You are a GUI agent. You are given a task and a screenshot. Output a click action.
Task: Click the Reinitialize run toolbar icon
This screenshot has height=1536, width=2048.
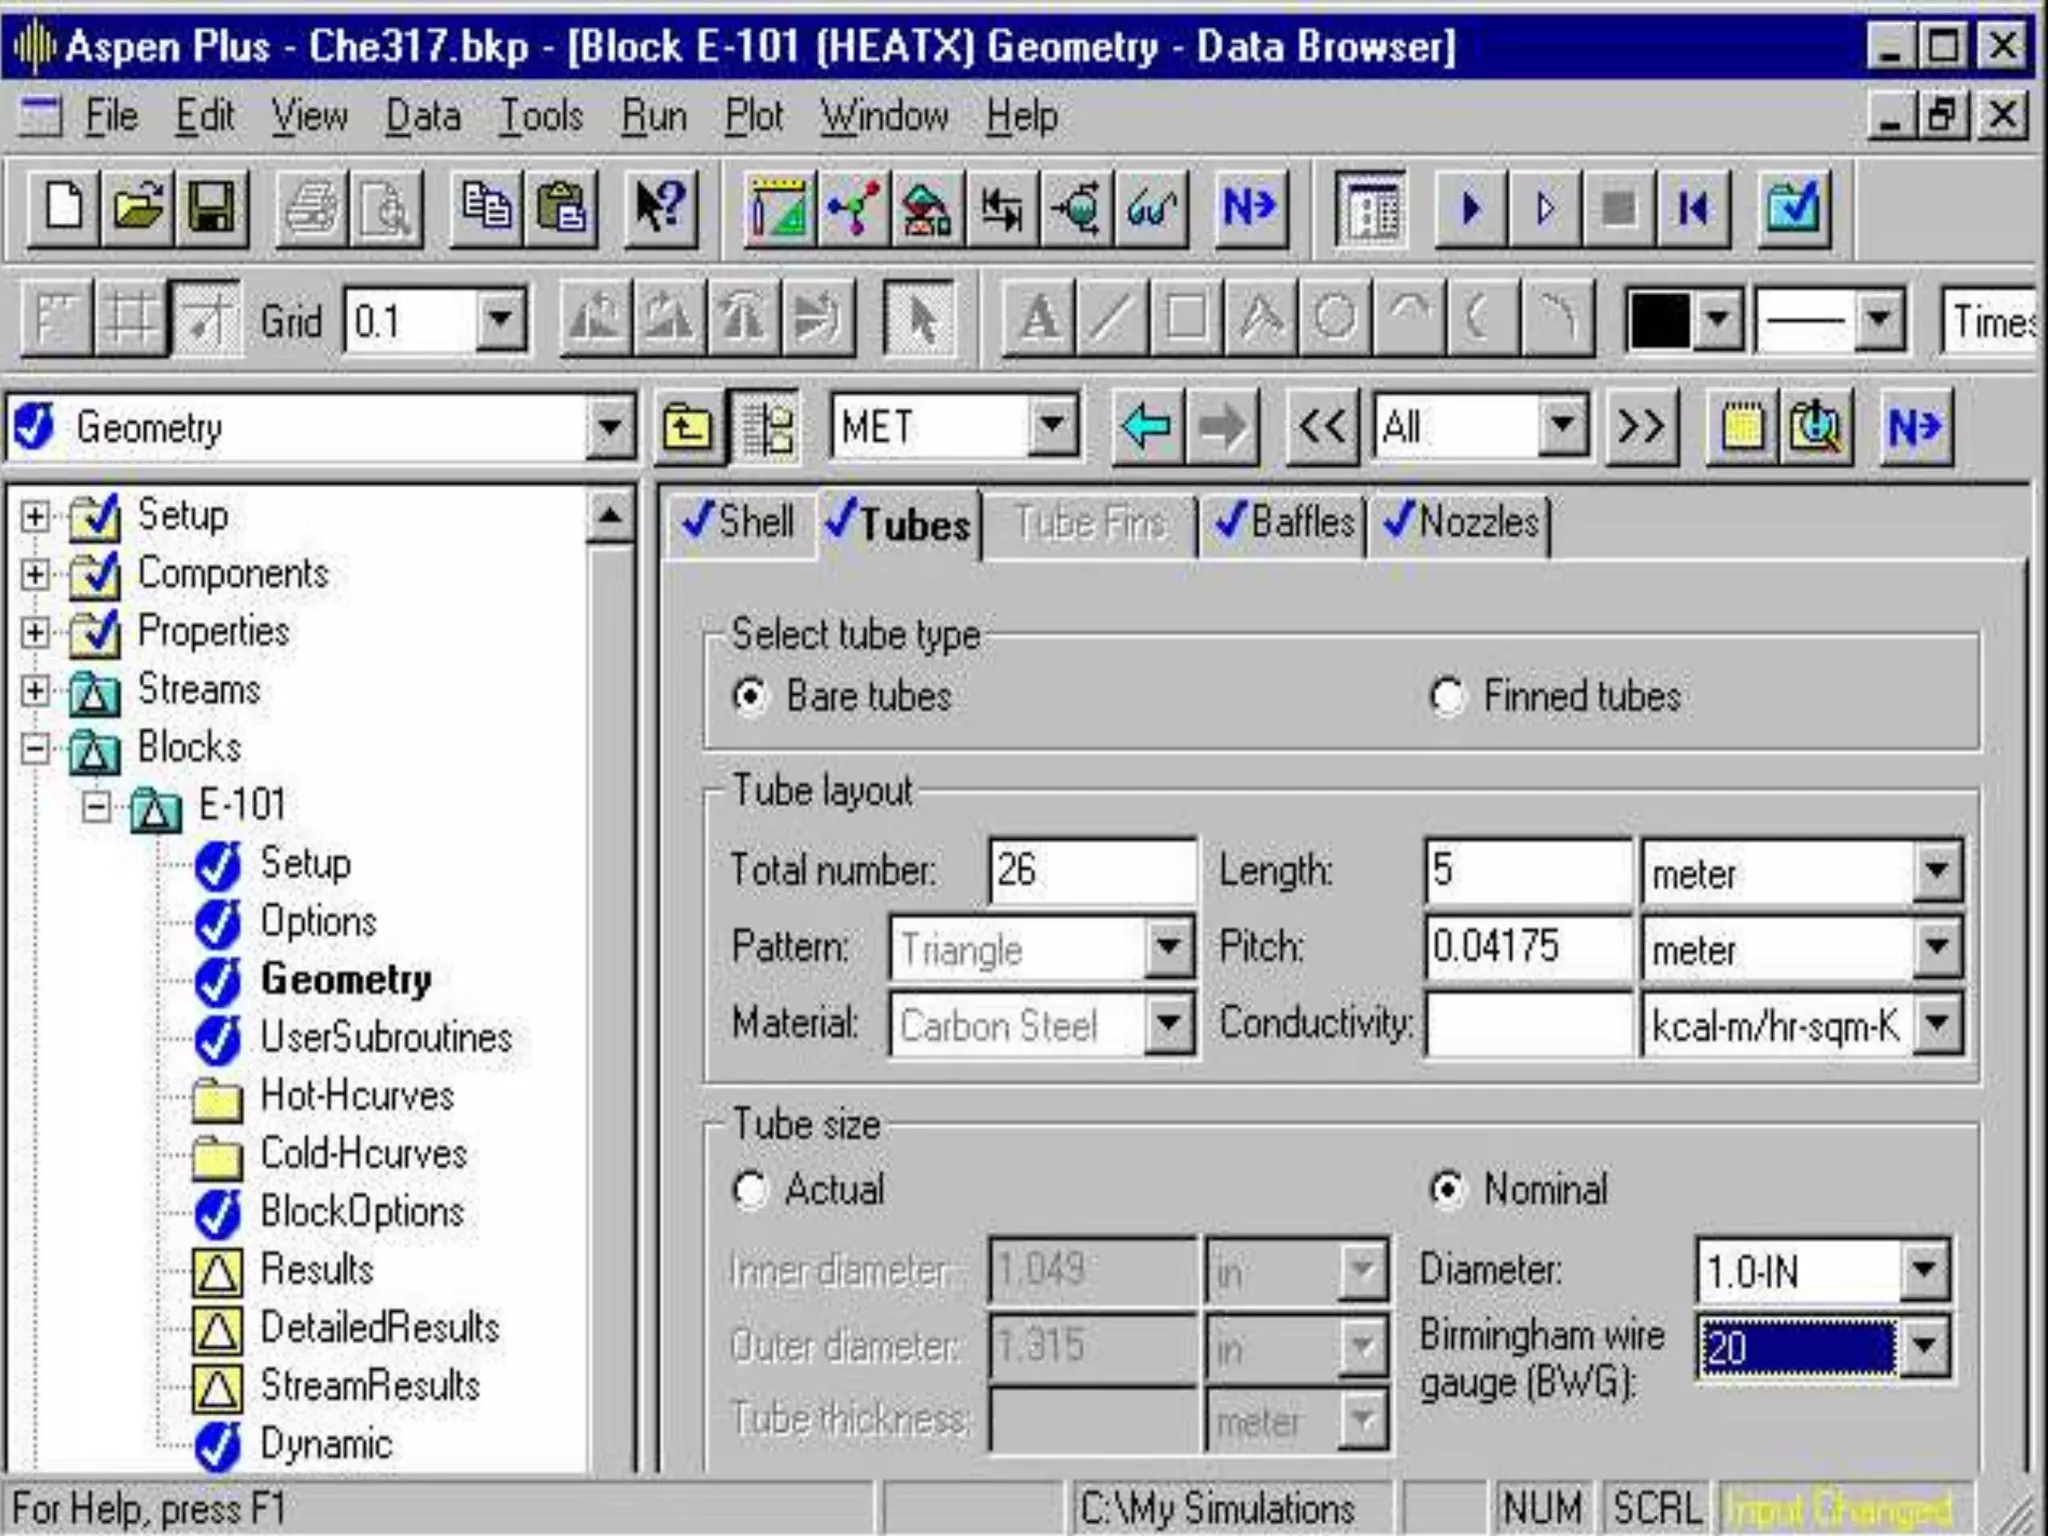coord(1692,208)
